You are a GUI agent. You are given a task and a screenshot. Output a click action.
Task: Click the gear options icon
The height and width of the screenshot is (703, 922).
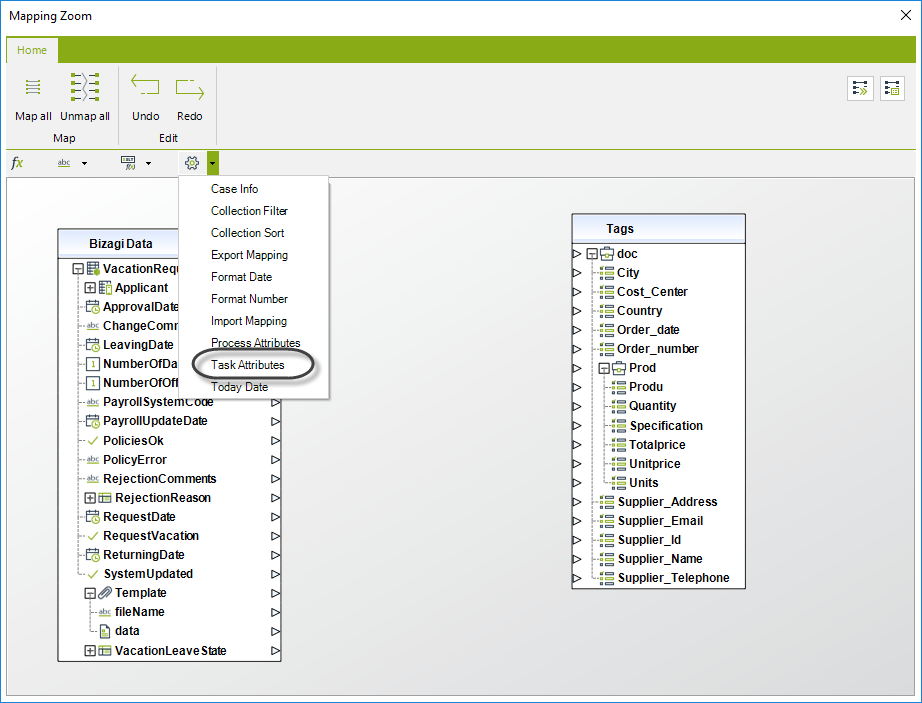click(192, 163)
